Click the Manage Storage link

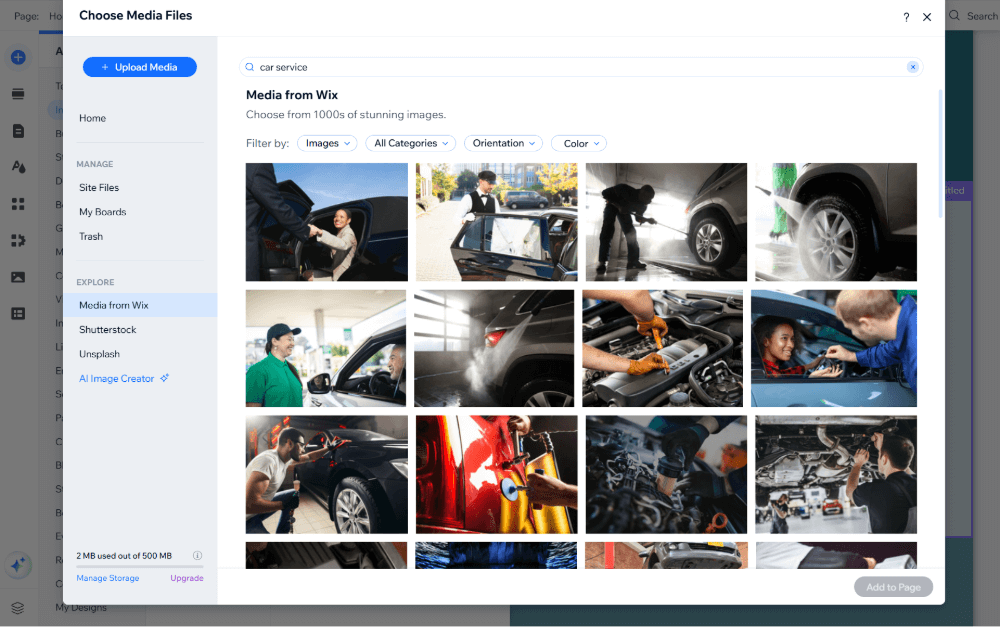[108, 578]
